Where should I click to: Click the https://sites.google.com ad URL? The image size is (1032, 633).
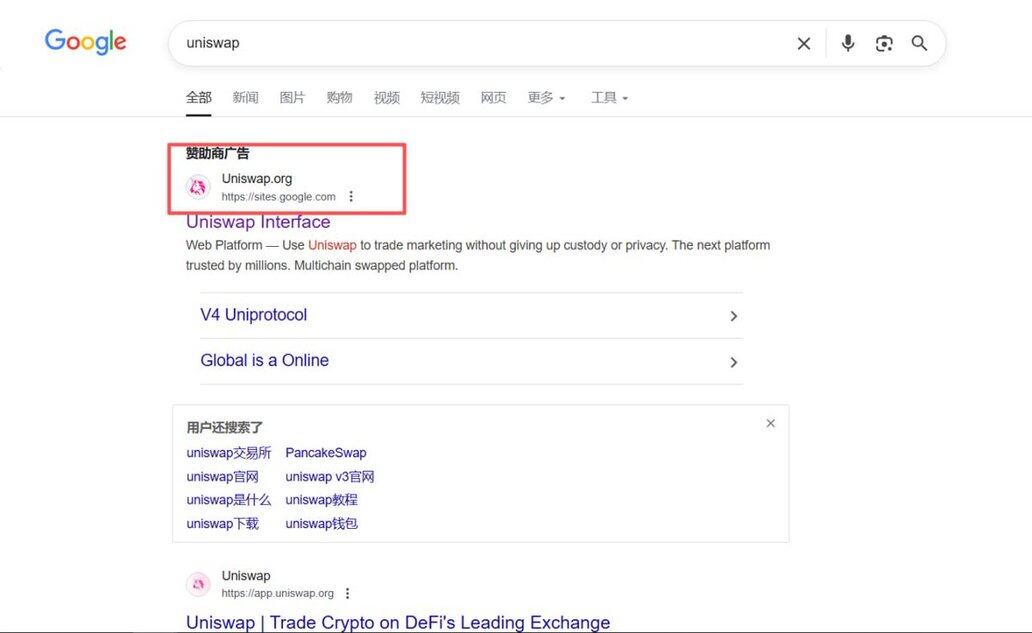coord(278,197)
